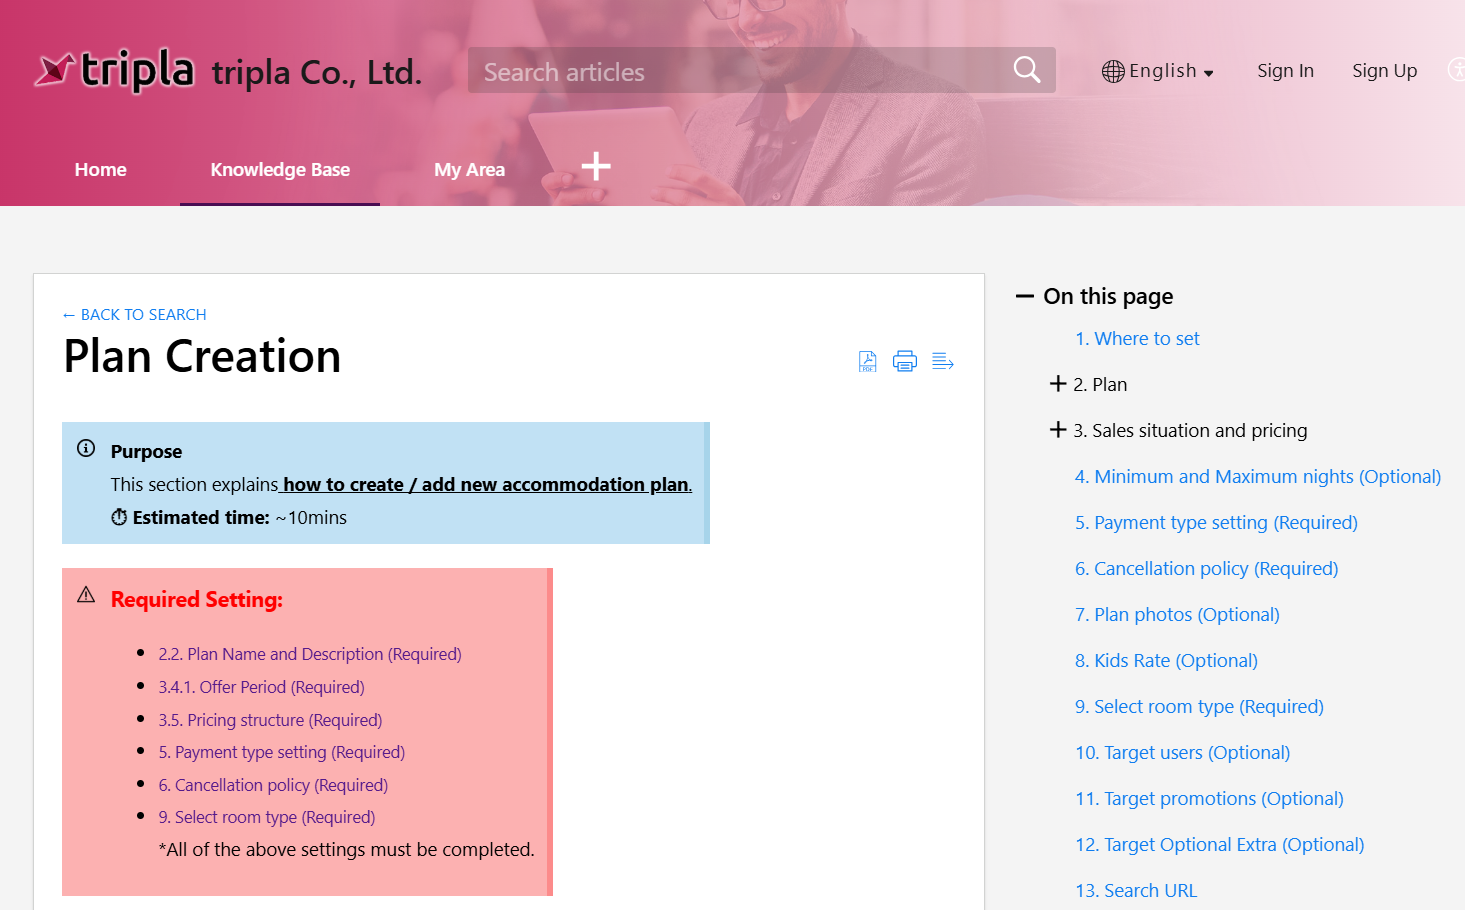
Task: Open the accessibility options icon
Action: (x=1457, y=70)
